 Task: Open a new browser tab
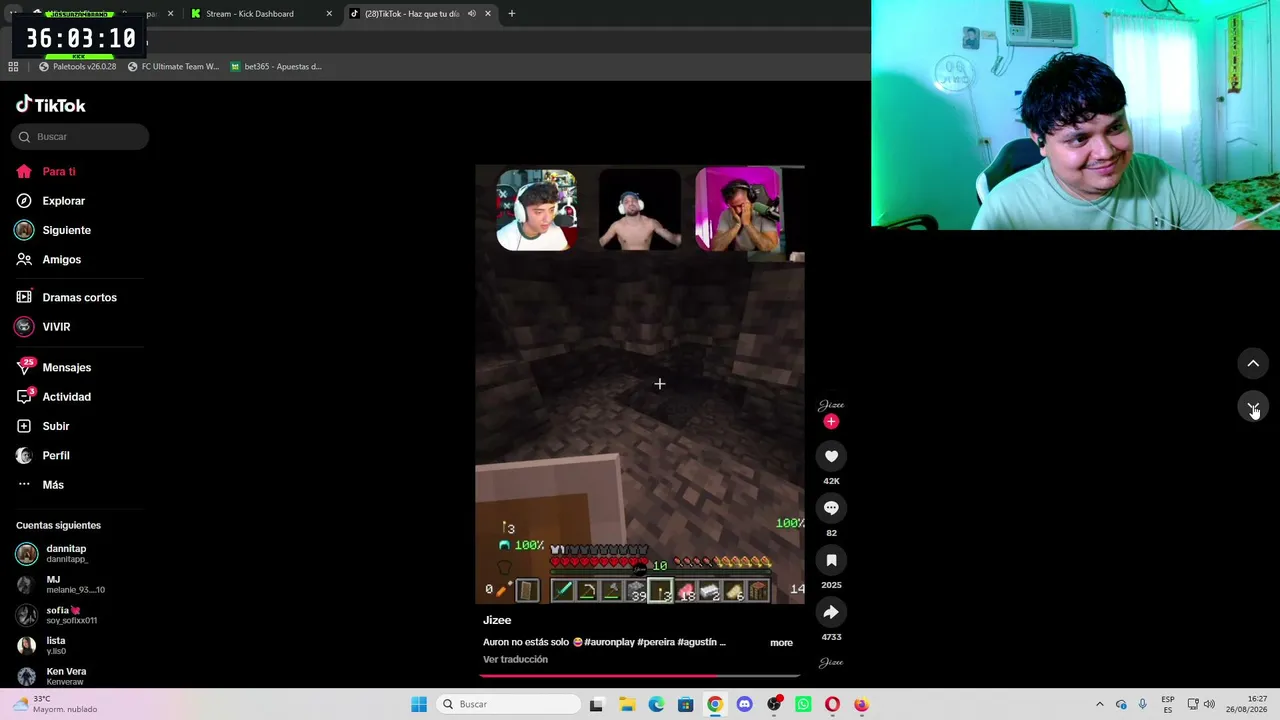tap(512, 14)
